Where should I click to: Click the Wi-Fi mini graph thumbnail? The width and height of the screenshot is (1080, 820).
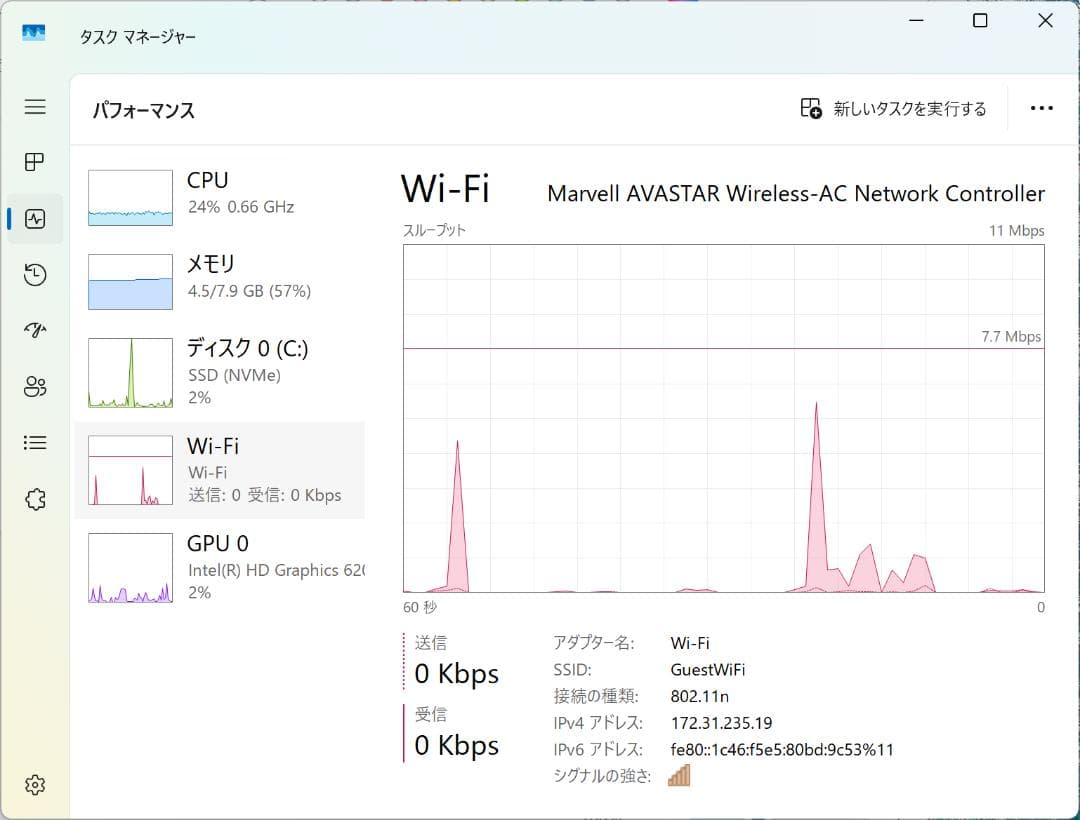point(130,470)
